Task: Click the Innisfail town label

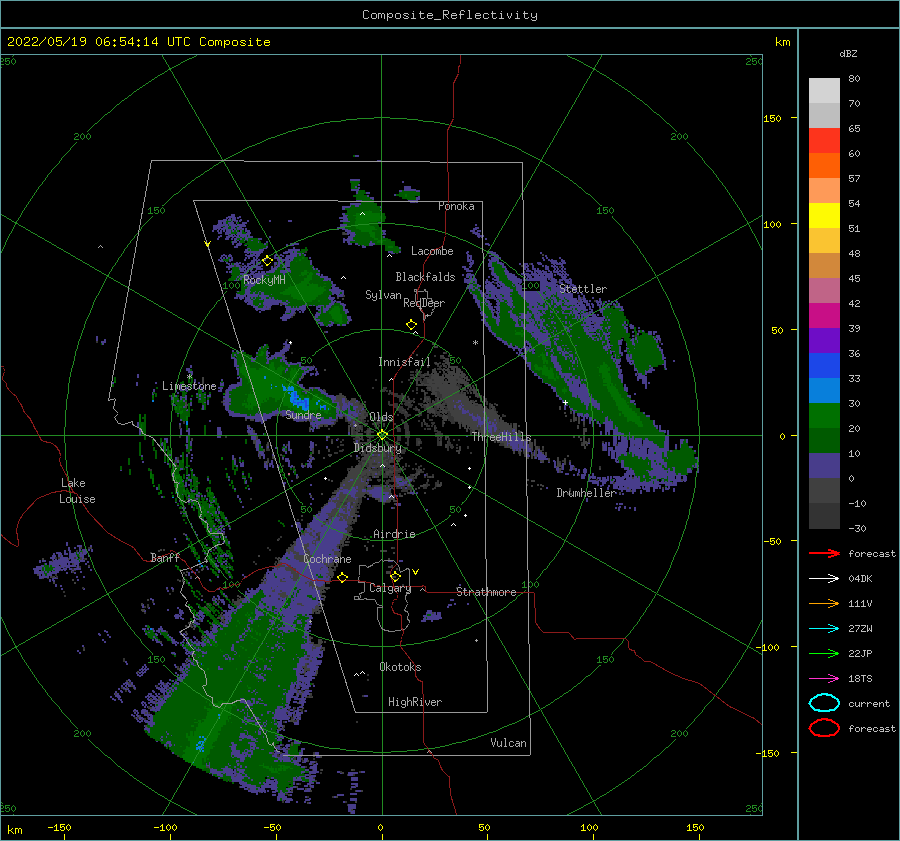Action: [x=404, y=362]
